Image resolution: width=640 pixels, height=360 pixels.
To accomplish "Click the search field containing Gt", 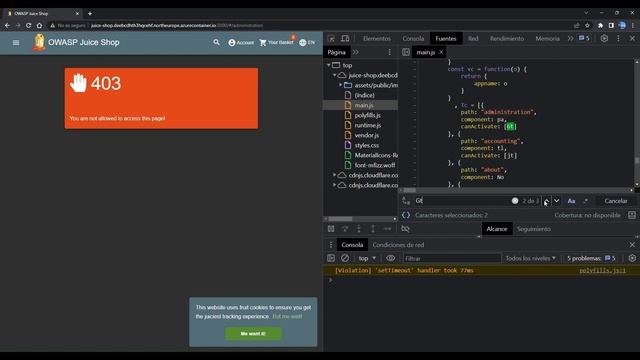I will point(461,200).
